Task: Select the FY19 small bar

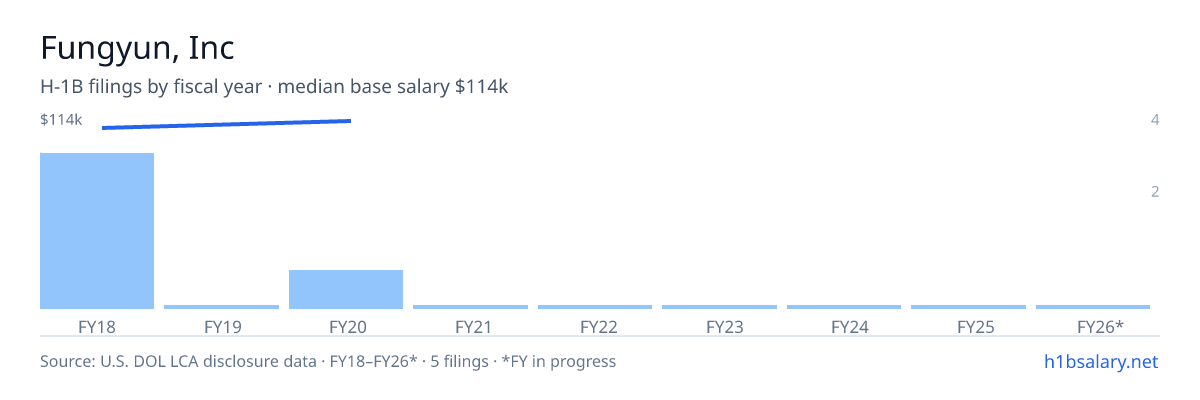Action: pos(221,307)
